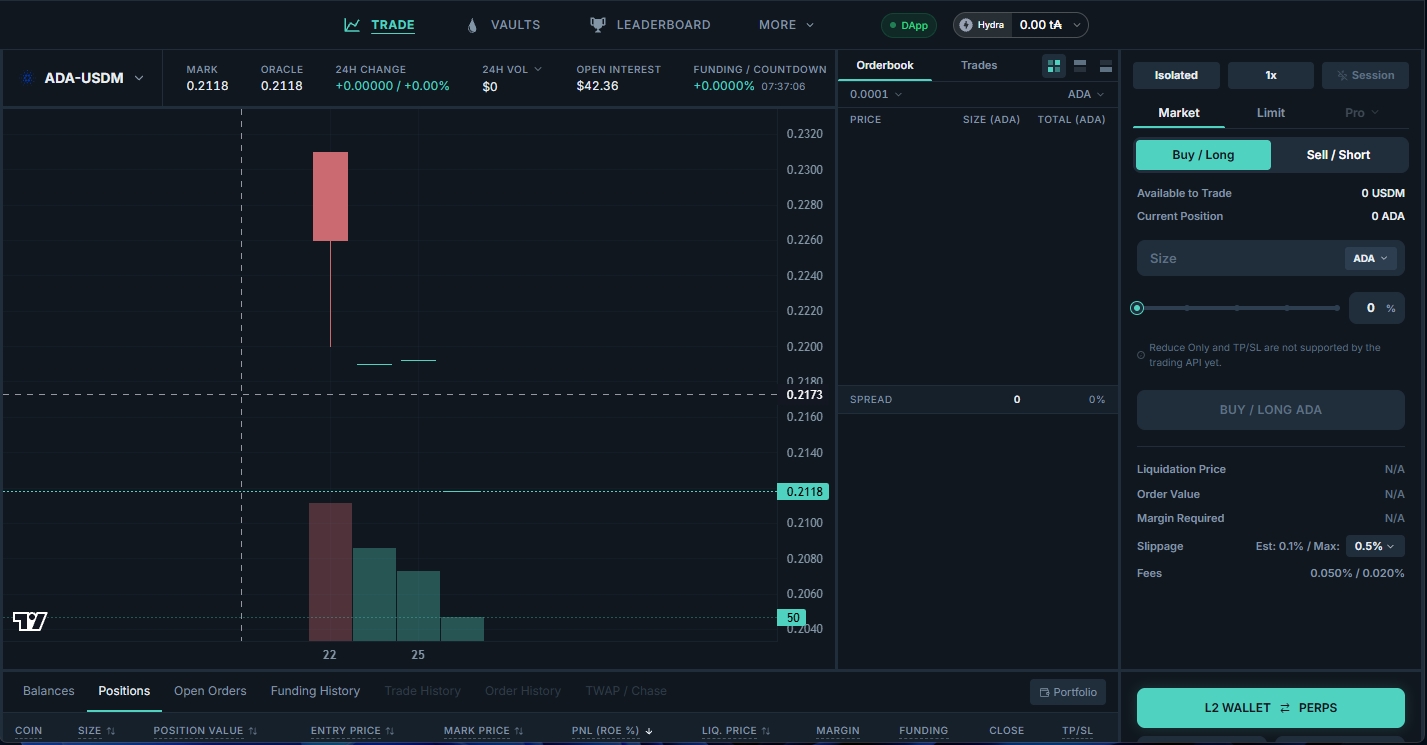Expand the Pro order type menu
The image size is (1427, 745).
pyautogui.click(x=1361, y=113)
